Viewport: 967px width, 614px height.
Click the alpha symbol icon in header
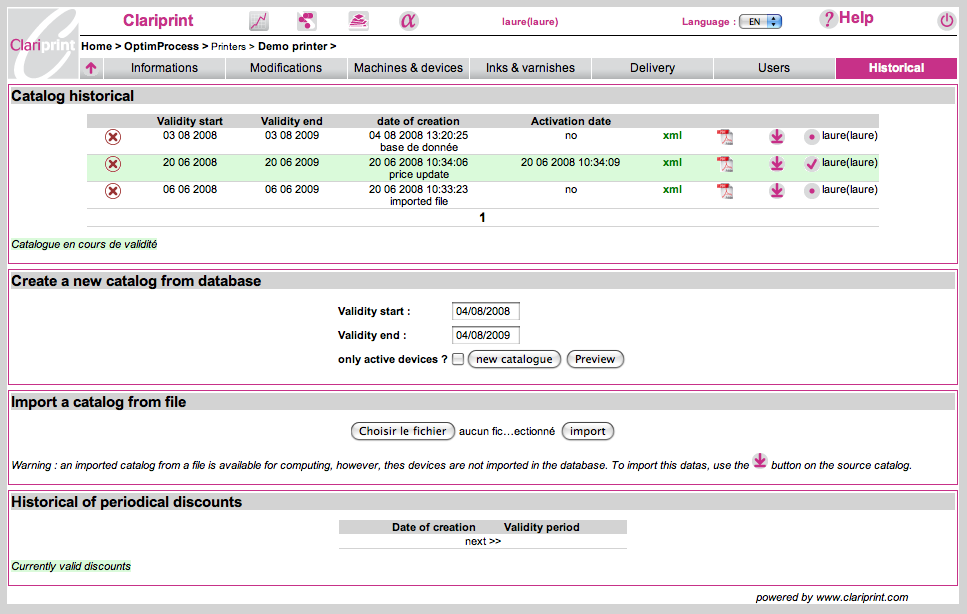tap(408, 21)
